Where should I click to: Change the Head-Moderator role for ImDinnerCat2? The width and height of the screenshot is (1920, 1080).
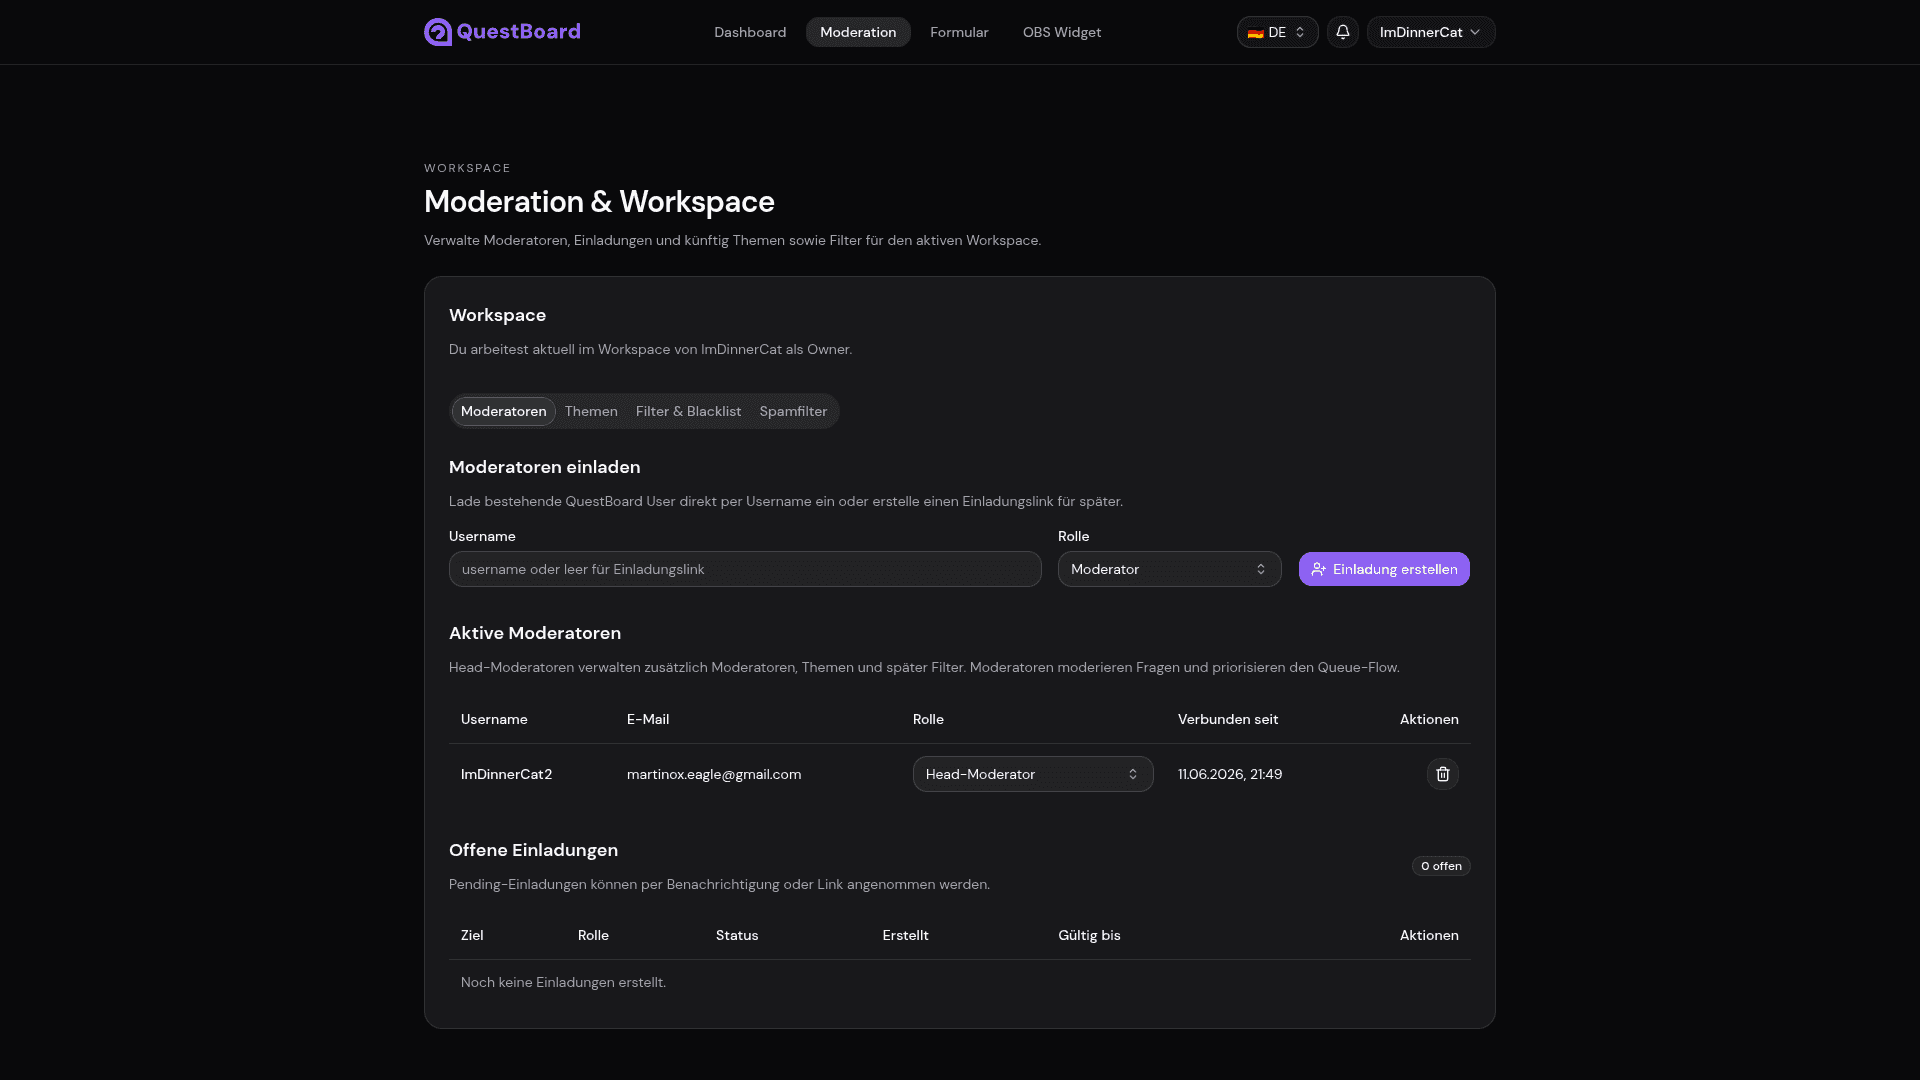(x=1033, y=774)
